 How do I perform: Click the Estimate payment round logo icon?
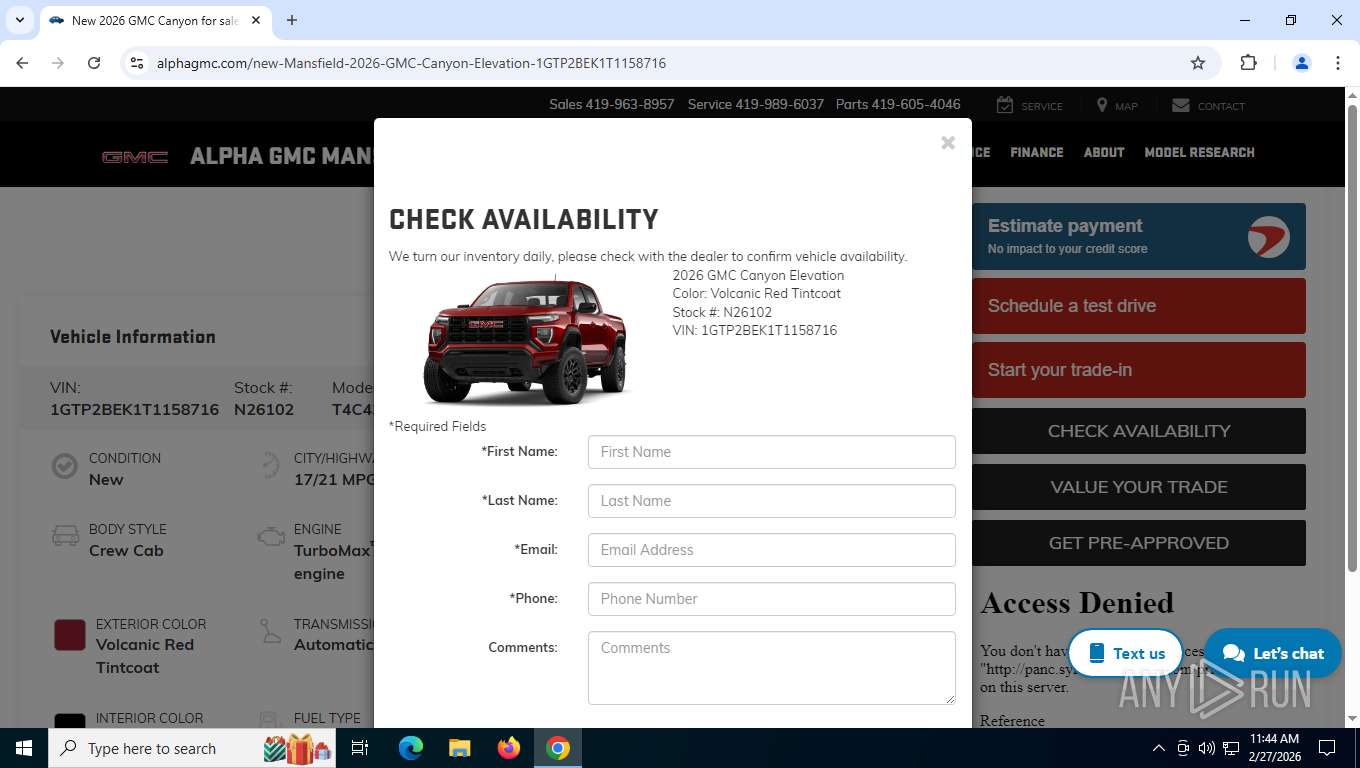point(1269,237)
